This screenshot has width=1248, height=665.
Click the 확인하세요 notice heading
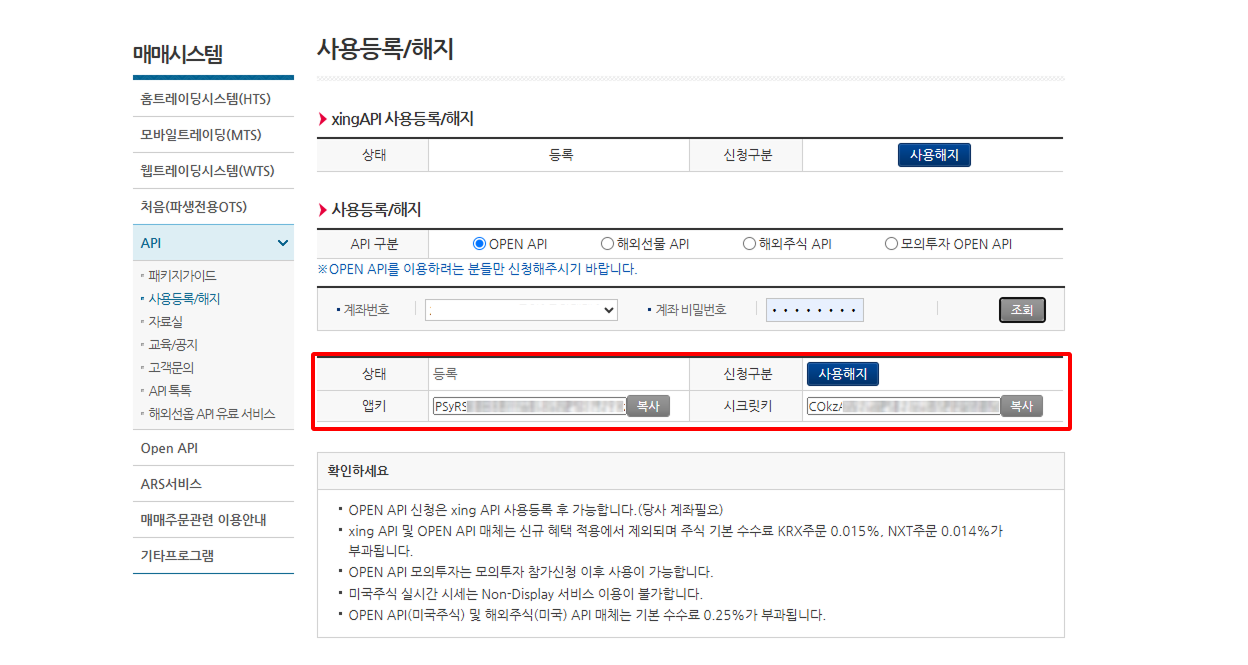point(358,470)
